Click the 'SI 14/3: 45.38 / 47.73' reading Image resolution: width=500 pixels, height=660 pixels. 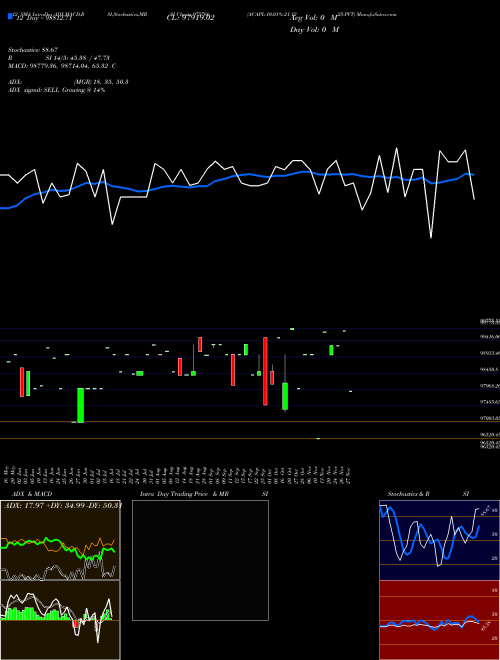click(x=78, y=58)
